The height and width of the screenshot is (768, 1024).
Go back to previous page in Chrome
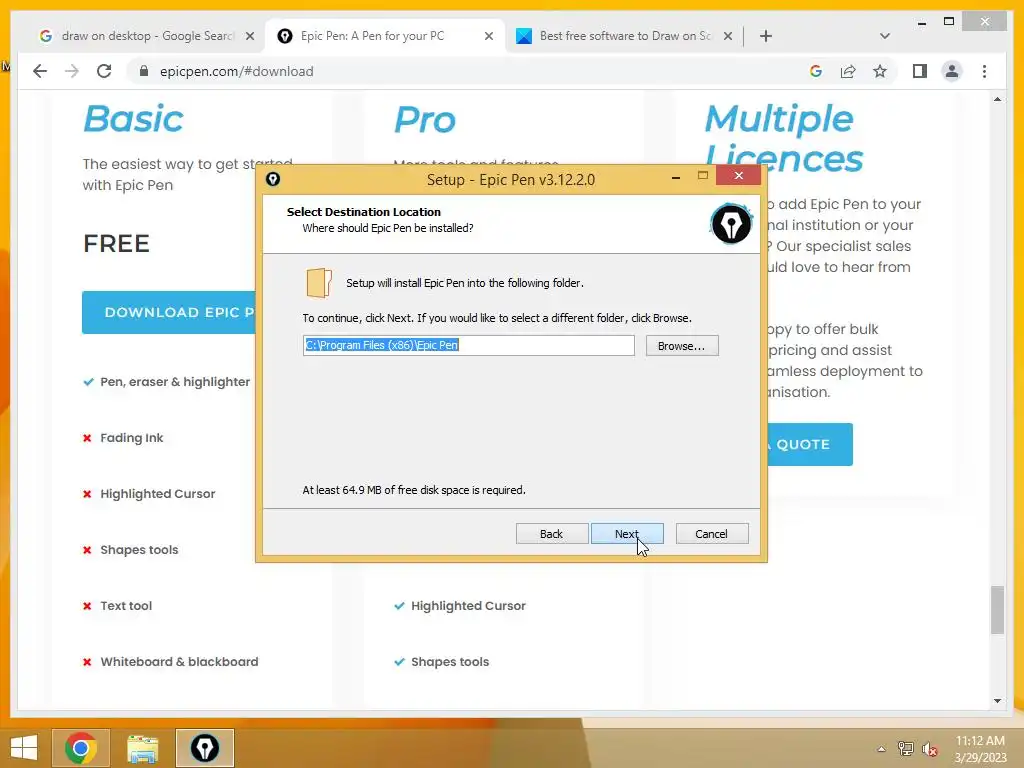[40, 71]
